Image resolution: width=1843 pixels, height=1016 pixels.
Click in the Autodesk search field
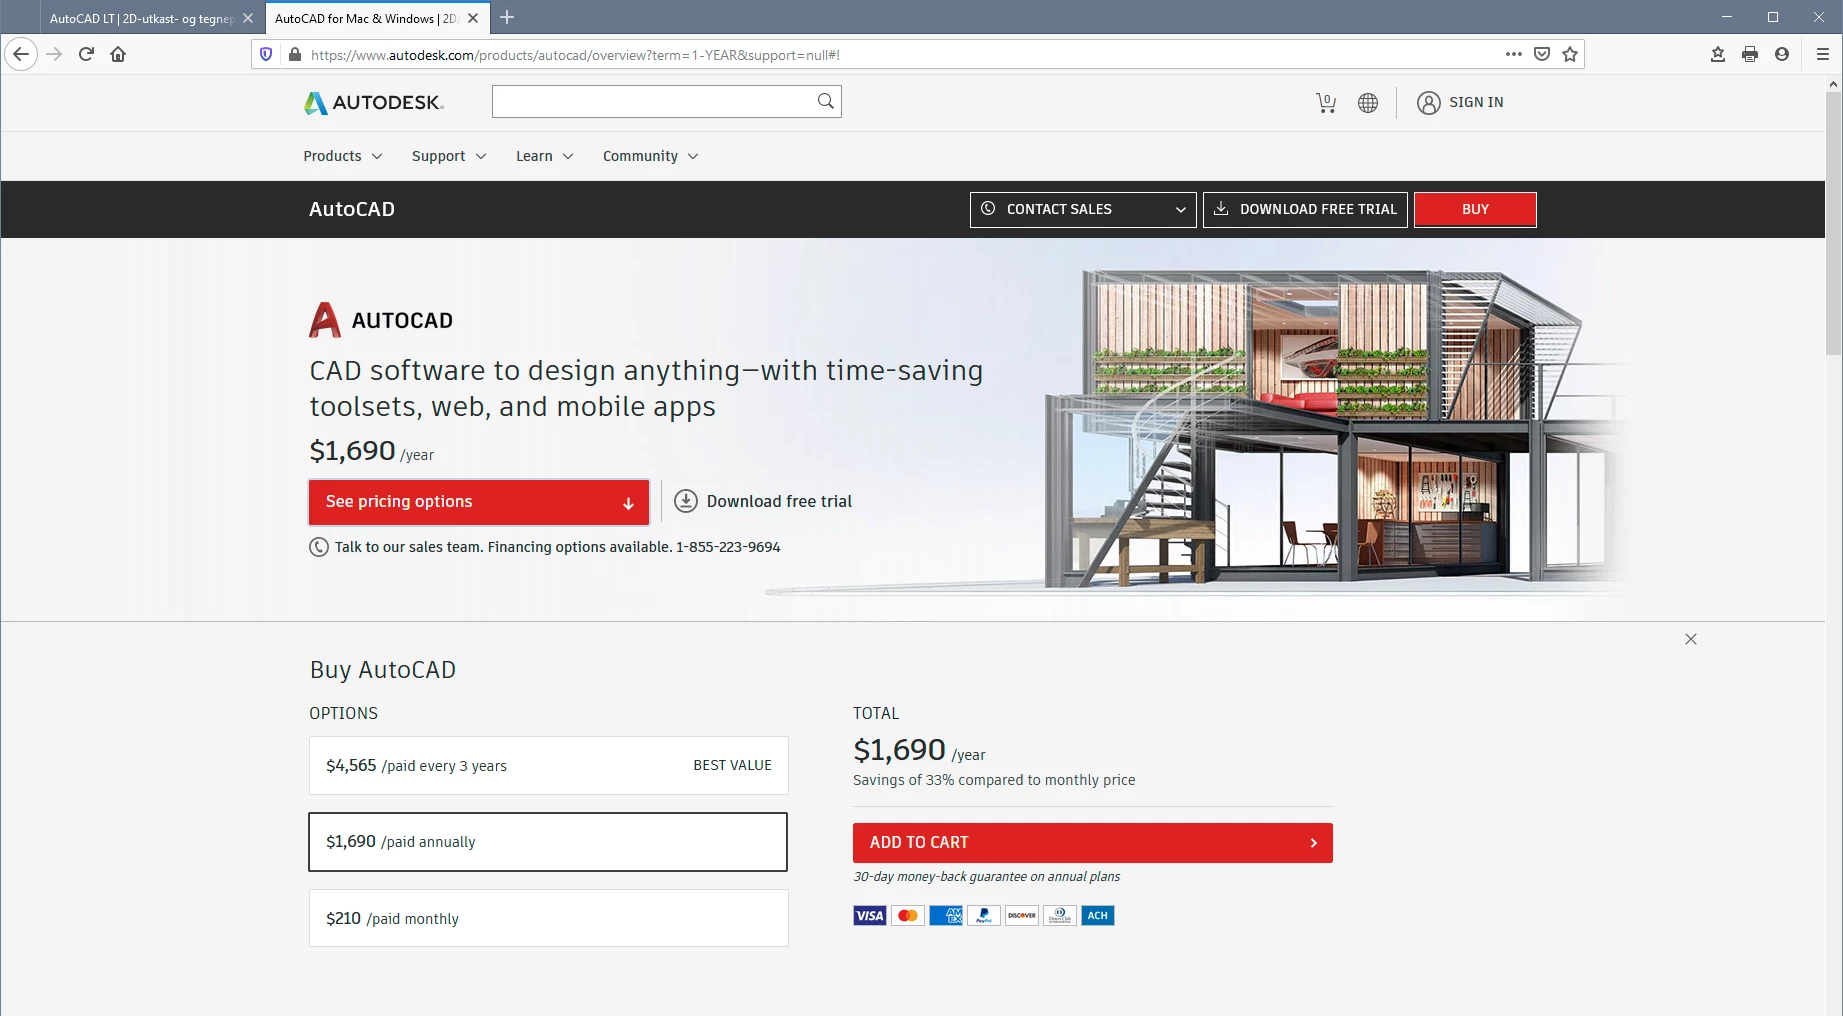pos(655,101)
